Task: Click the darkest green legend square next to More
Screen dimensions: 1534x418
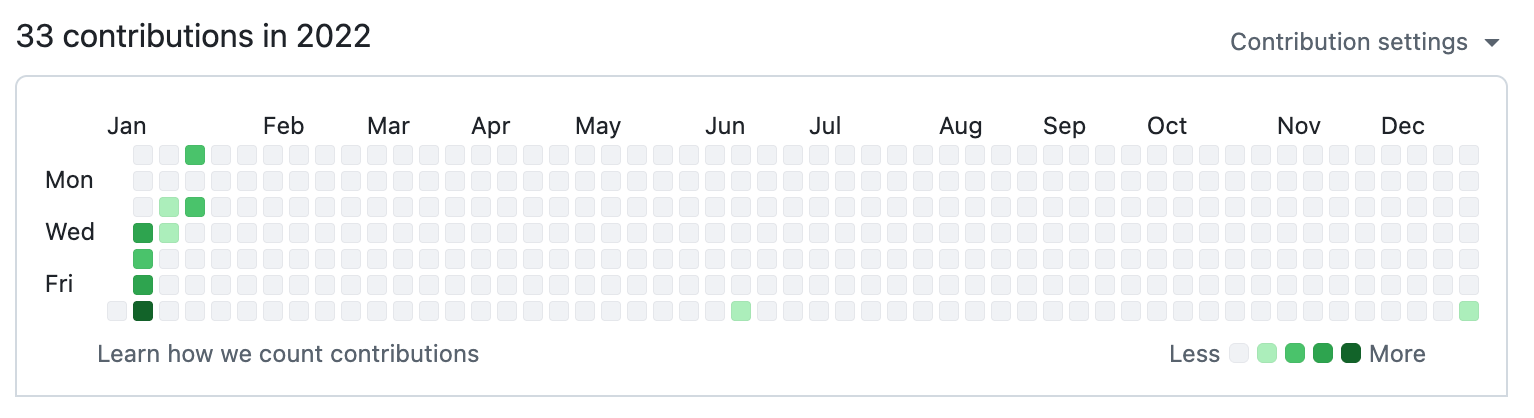Action: pyautogui.click(x=1351, y=353)
